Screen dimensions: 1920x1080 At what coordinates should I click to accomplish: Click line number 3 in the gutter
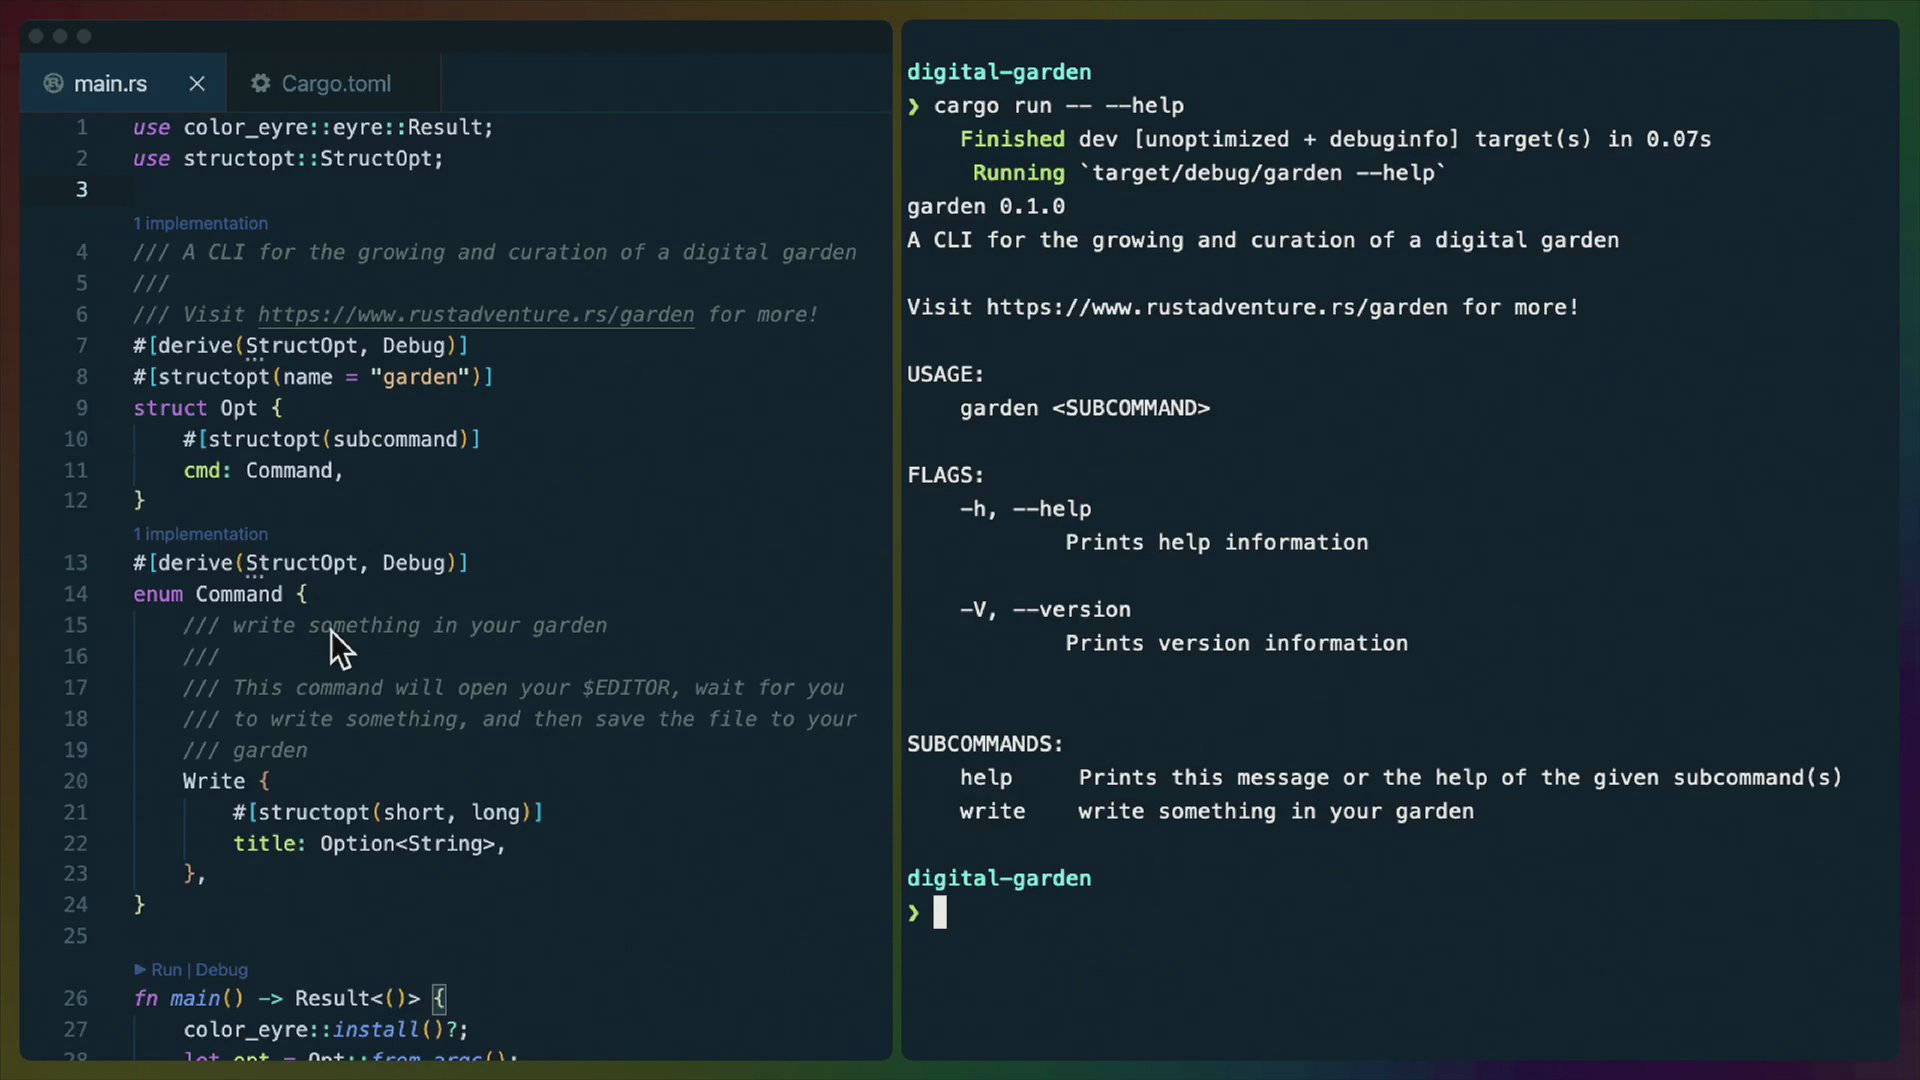click(x=82, y=190)
